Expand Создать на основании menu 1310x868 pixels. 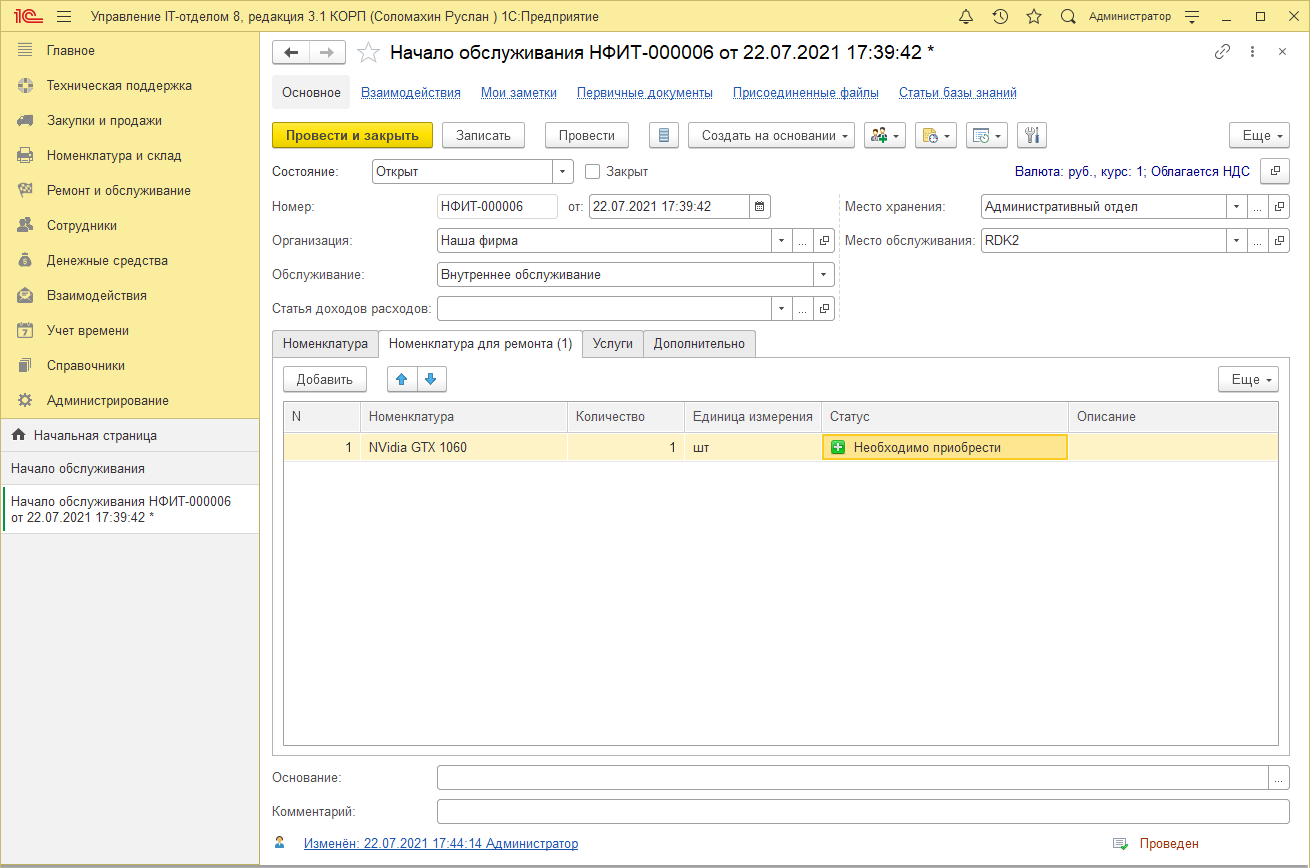point(771,135)
